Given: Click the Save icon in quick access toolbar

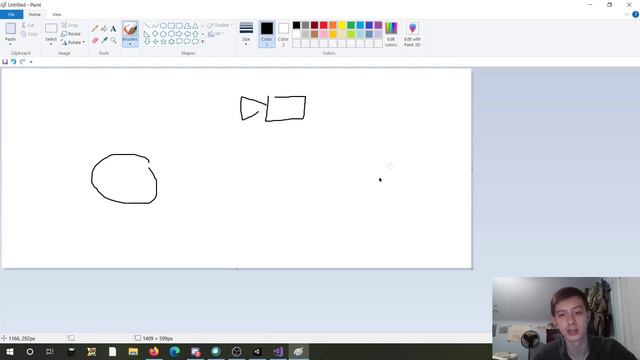Looking at the screenshot, I should click(x=5, y=62).
